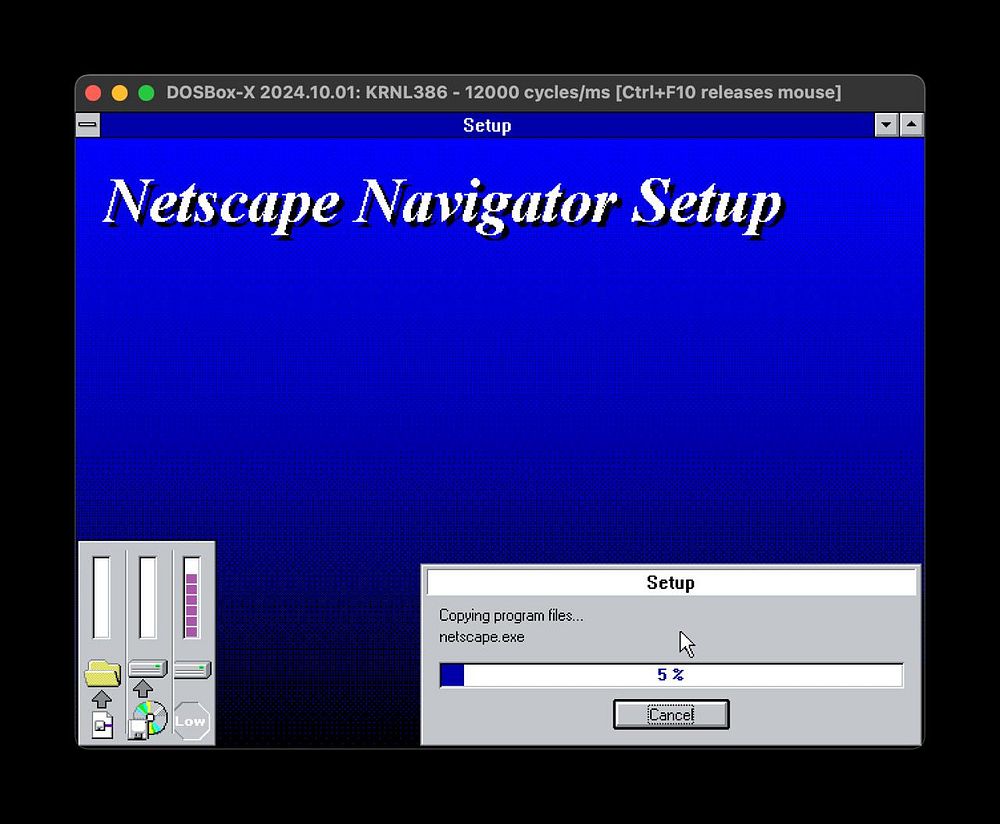Zoom DOSBox-X with the green button

click(x=146, y=93)
